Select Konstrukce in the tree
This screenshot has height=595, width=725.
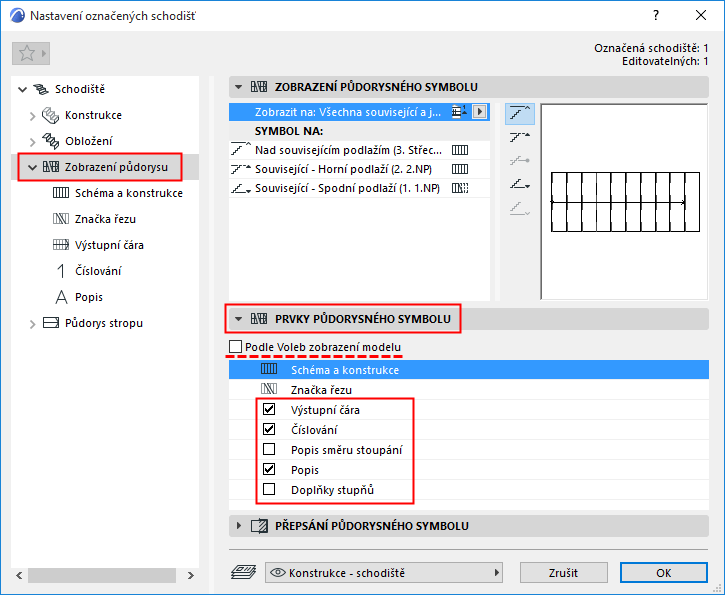coord(93,115)
